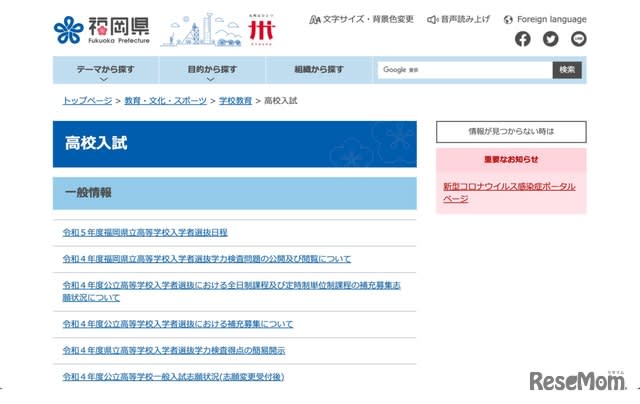Open 学力検査得点の簡易開示 link

pyautogui.click(x=173, y=350)
